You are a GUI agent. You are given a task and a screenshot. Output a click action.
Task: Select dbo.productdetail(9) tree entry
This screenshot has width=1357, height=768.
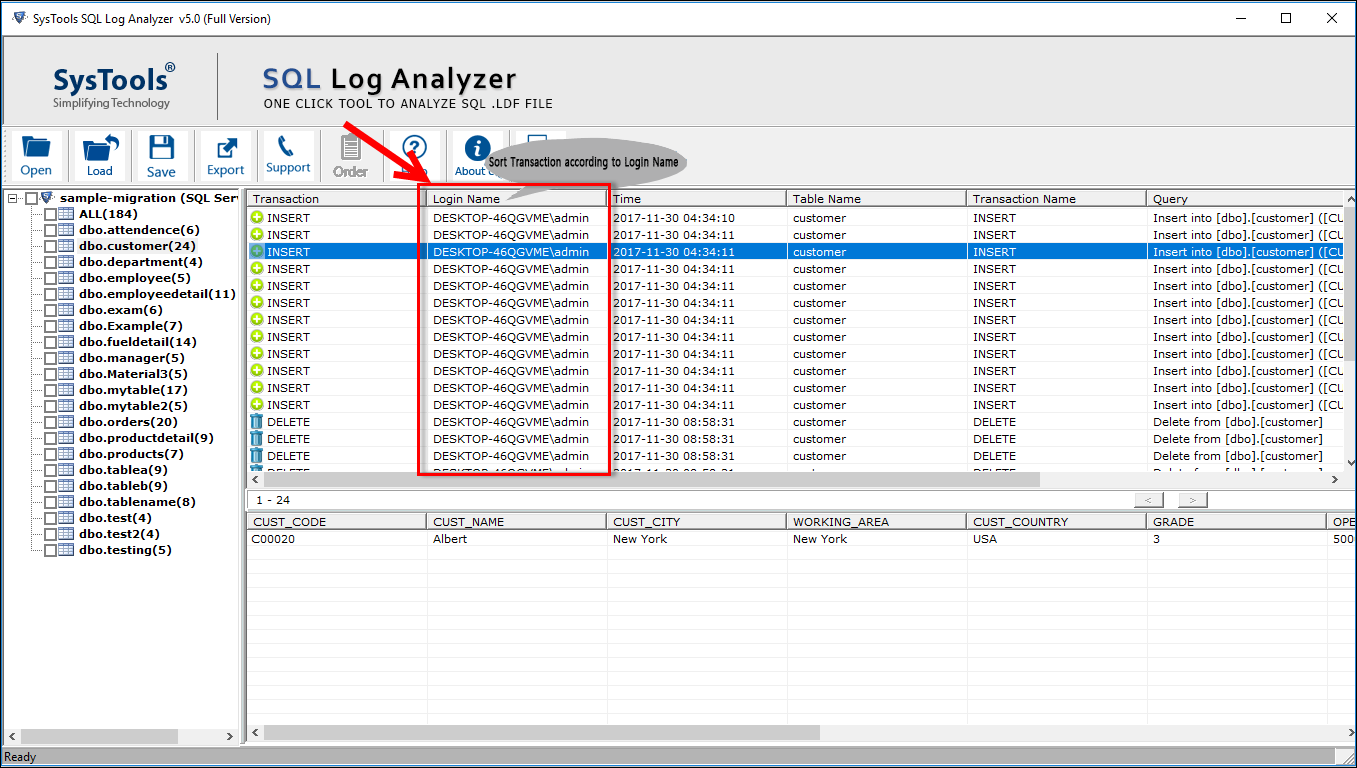(x=146, y=438)
